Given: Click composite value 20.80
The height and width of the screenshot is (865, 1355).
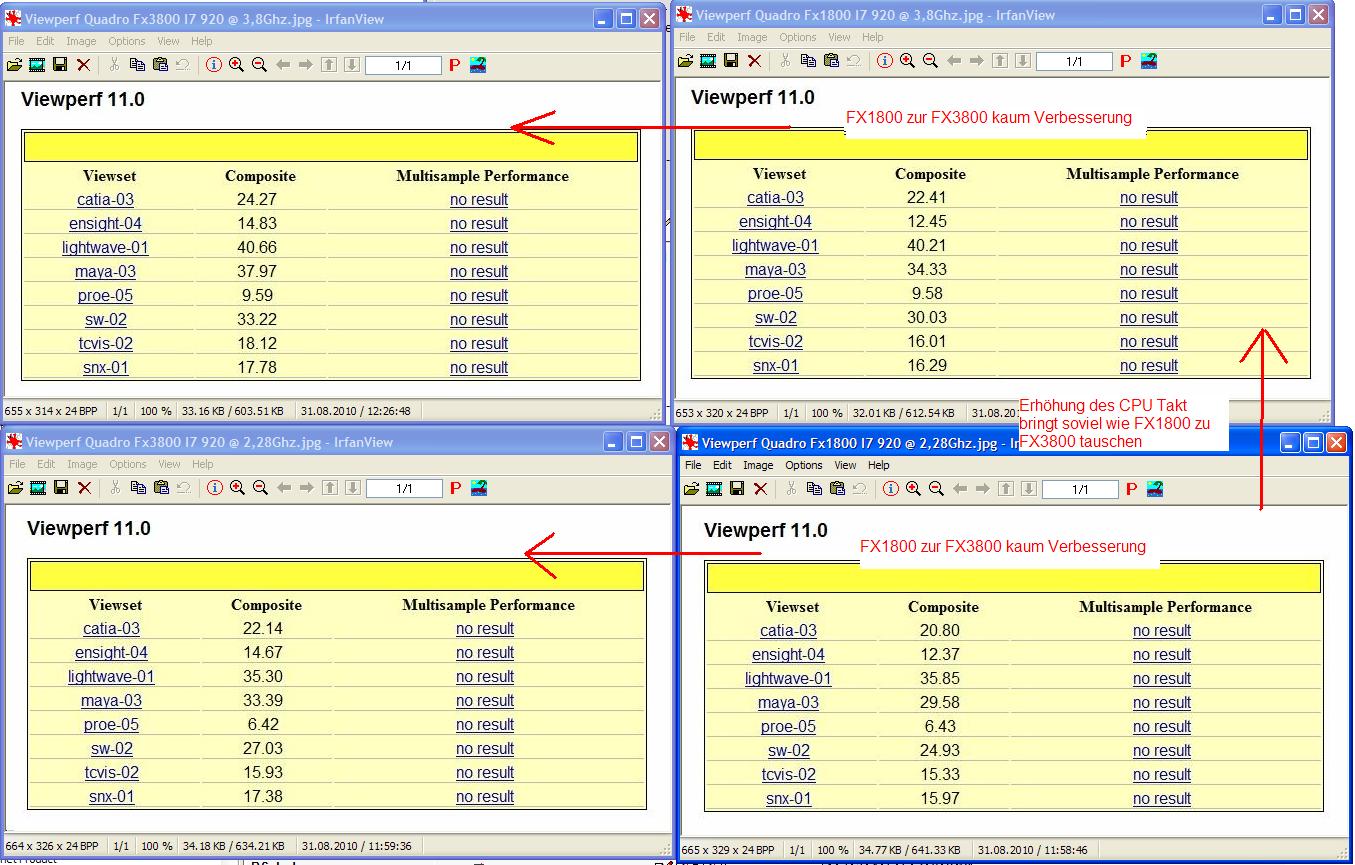Looking at the screenshot, I should pyautogui.click(x=940, y=630).
